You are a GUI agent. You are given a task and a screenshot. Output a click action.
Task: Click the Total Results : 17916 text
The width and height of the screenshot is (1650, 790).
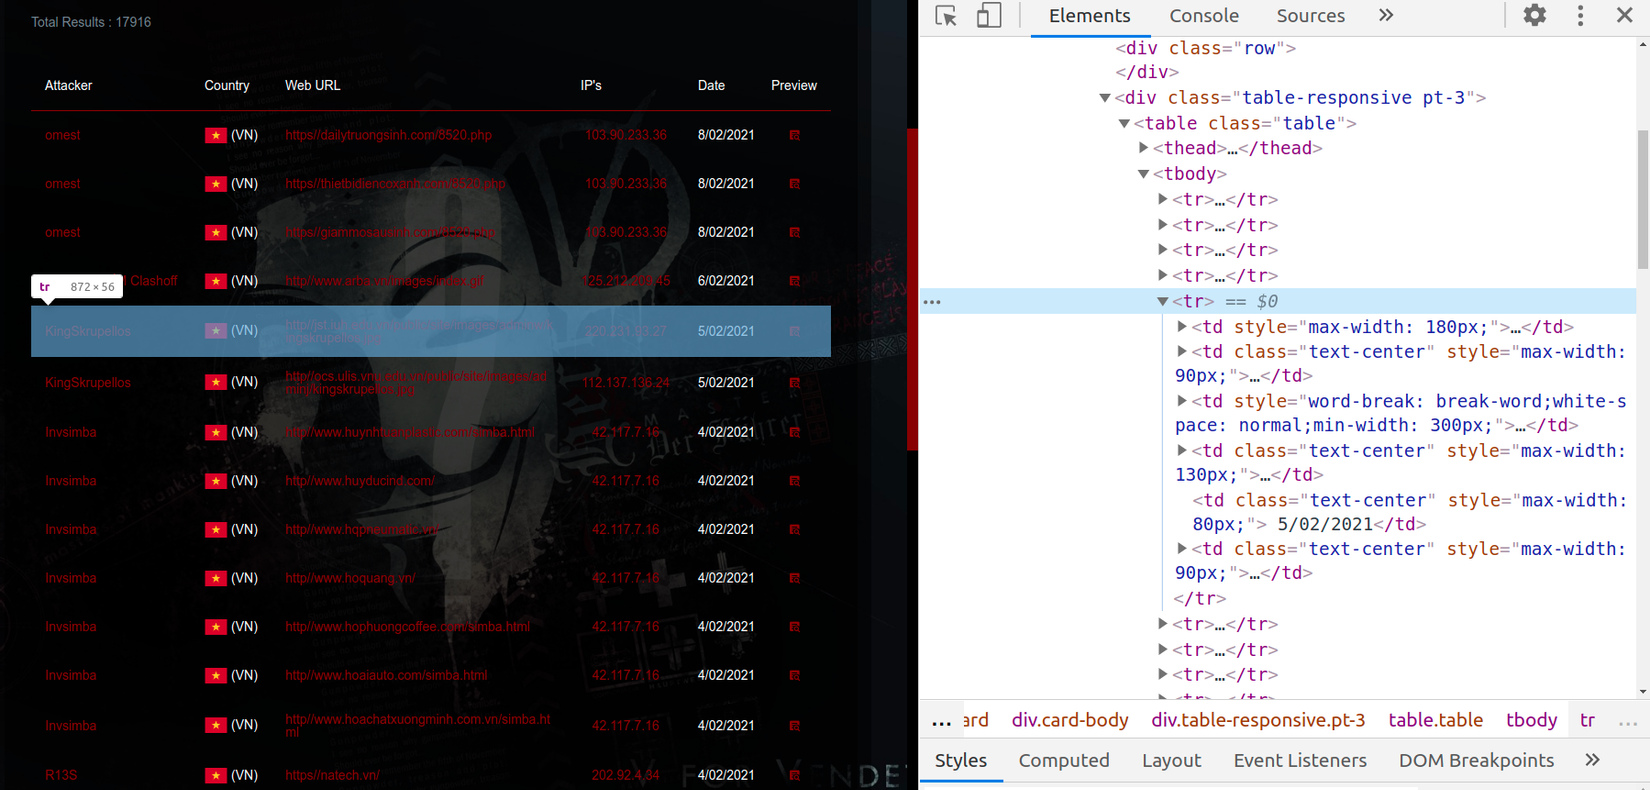[91, 22]
